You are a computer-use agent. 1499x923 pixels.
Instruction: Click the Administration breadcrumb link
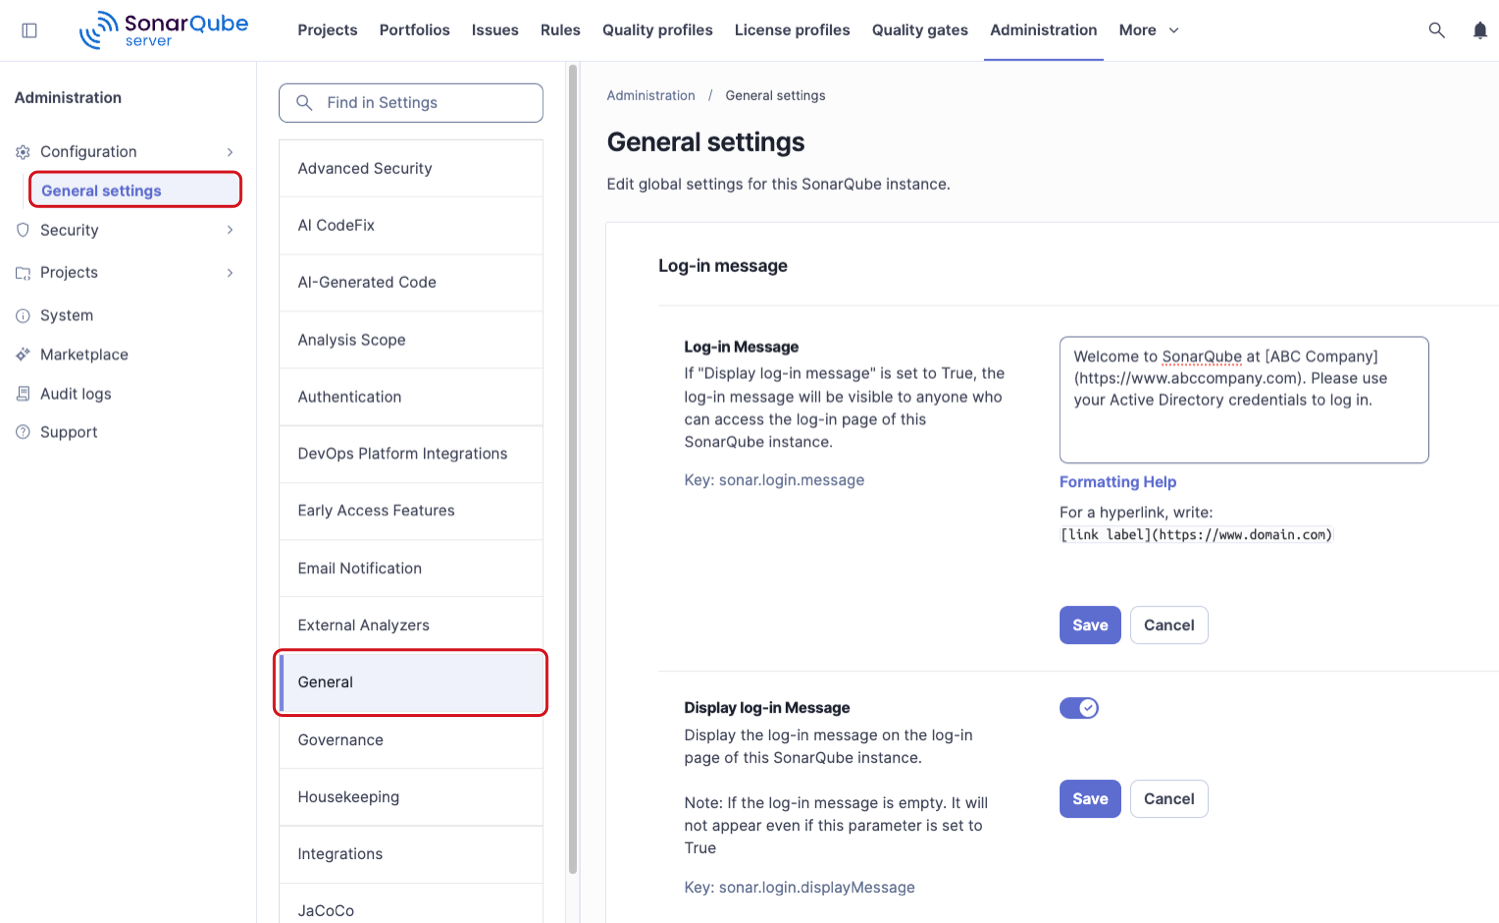pos(651,96)
